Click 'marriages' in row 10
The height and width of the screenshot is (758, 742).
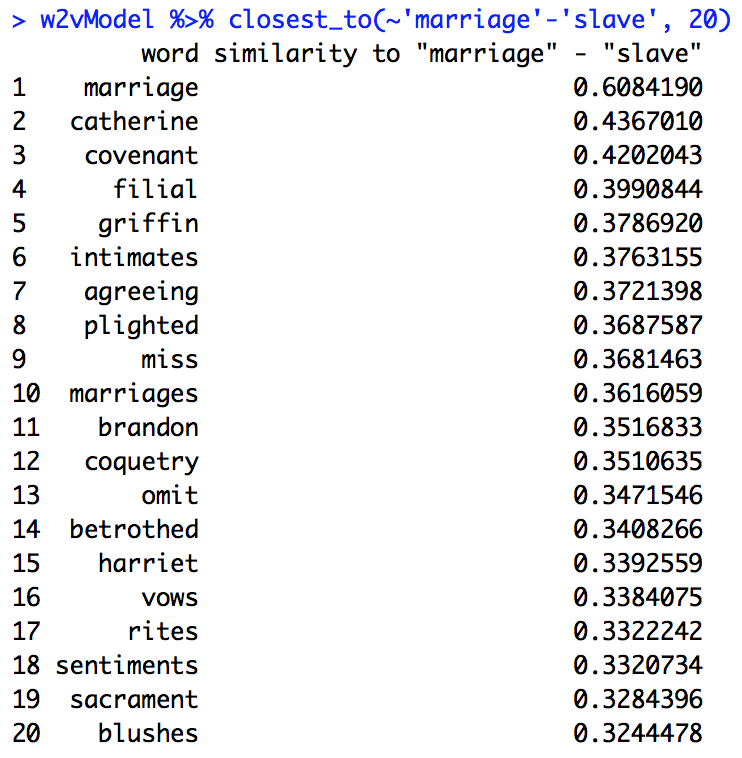[x=134, y=394]
